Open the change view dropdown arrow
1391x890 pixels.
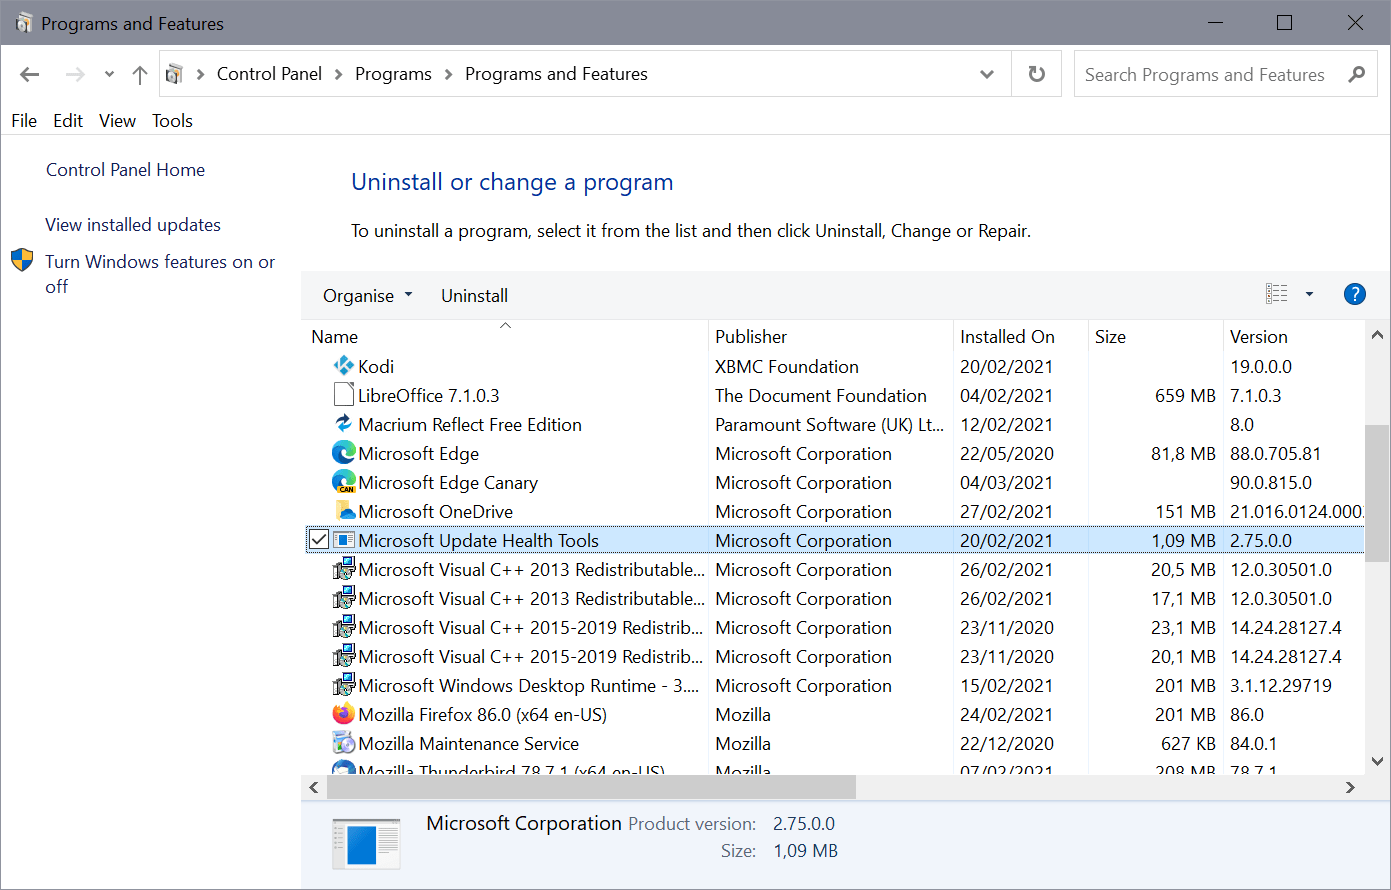pos(1310,293)
